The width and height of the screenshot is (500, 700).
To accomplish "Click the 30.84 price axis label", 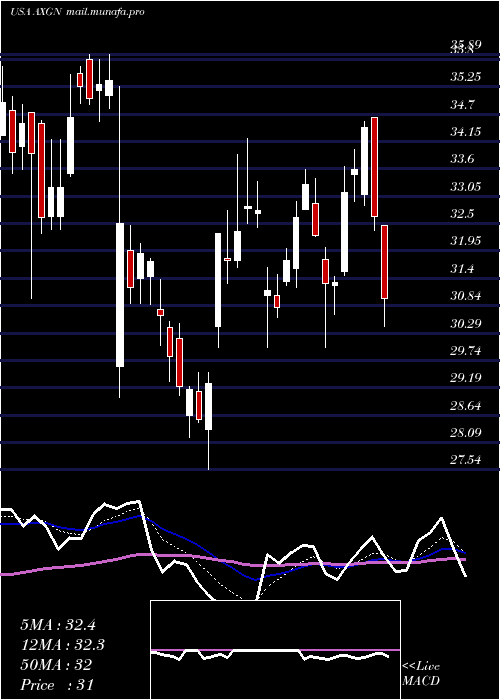I will click(x=466, y=296).
